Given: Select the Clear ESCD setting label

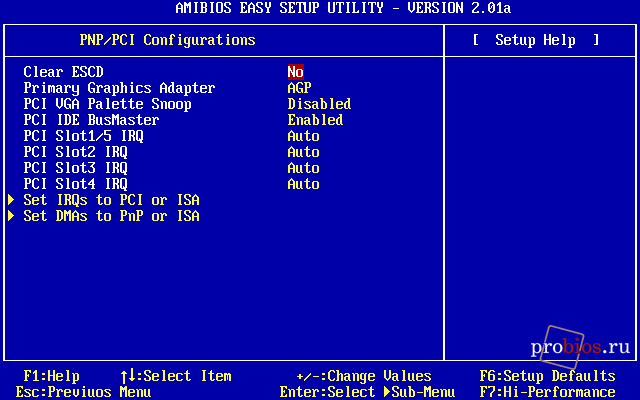Looking at the screenshot, I should click(x=63, y=72).
